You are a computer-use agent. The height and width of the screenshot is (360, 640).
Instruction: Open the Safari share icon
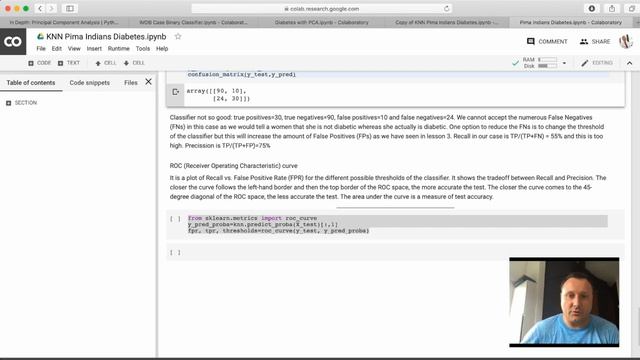coord(612,8)
